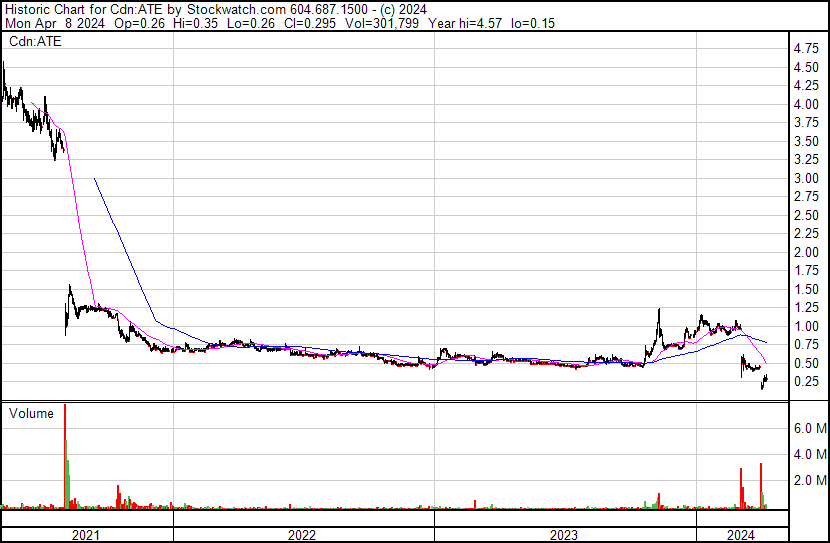Click the 0.25 price axis label

coord(806,382)
